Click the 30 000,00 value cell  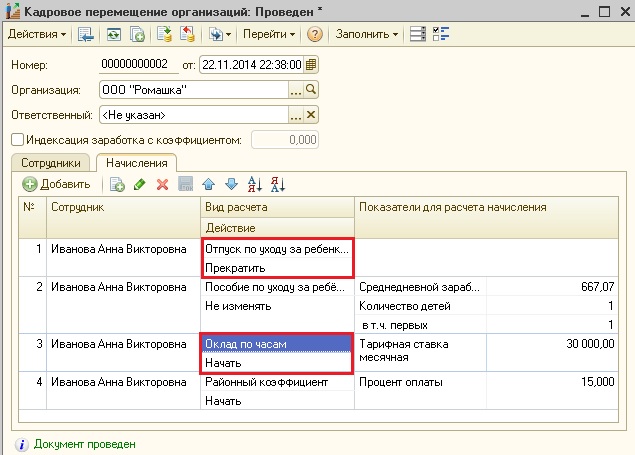[552, 353]
